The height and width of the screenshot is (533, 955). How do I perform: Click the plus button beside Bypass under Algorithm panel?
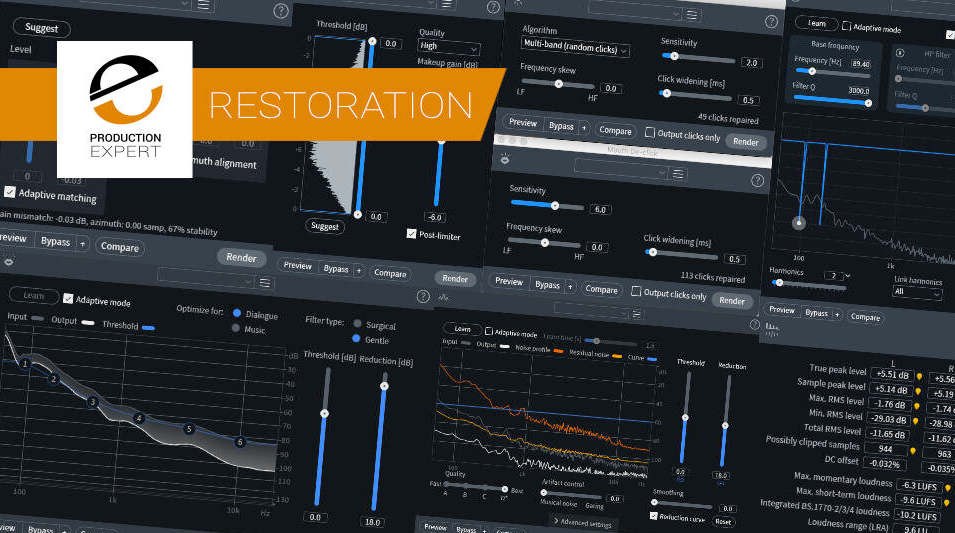(583, 128)
